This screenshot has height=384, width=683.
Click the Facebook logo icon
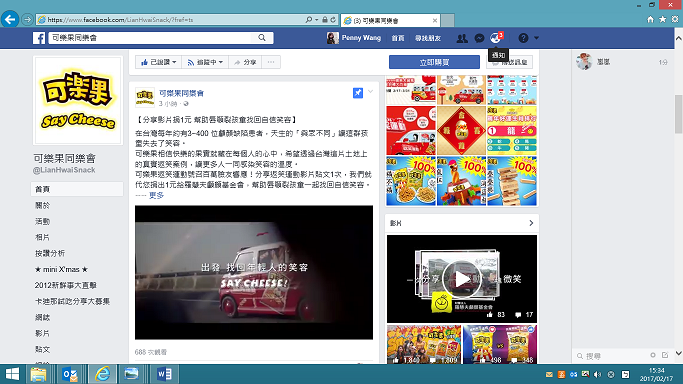point(39,38)
